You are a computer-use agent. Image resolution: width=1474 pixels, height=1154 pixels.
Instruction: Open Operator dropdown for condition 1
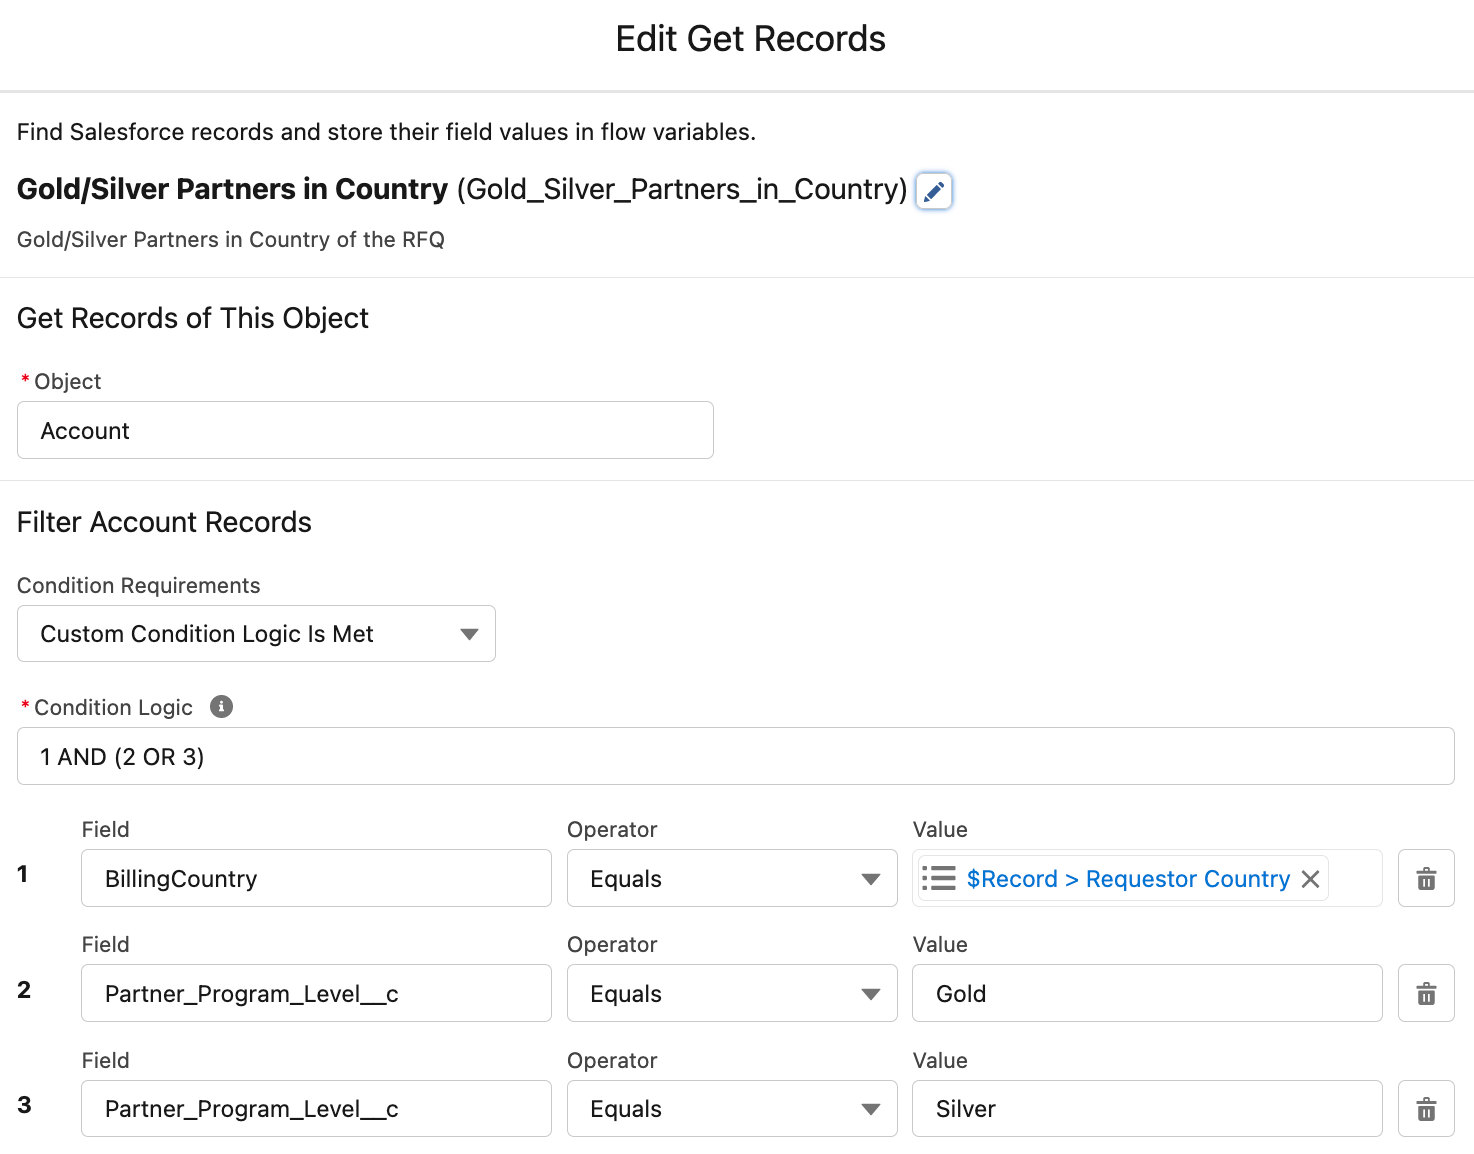pyautogui.click(x=731, y=879)
